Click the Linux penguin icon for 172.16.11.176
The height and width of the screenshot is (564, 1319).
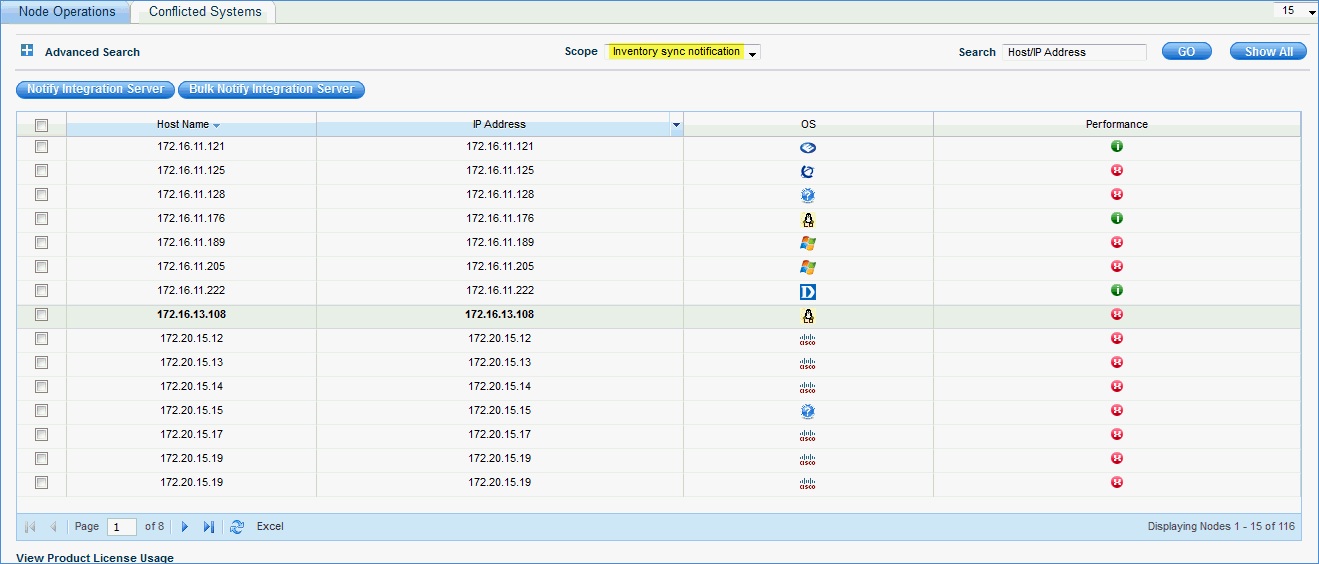(808, 219)
